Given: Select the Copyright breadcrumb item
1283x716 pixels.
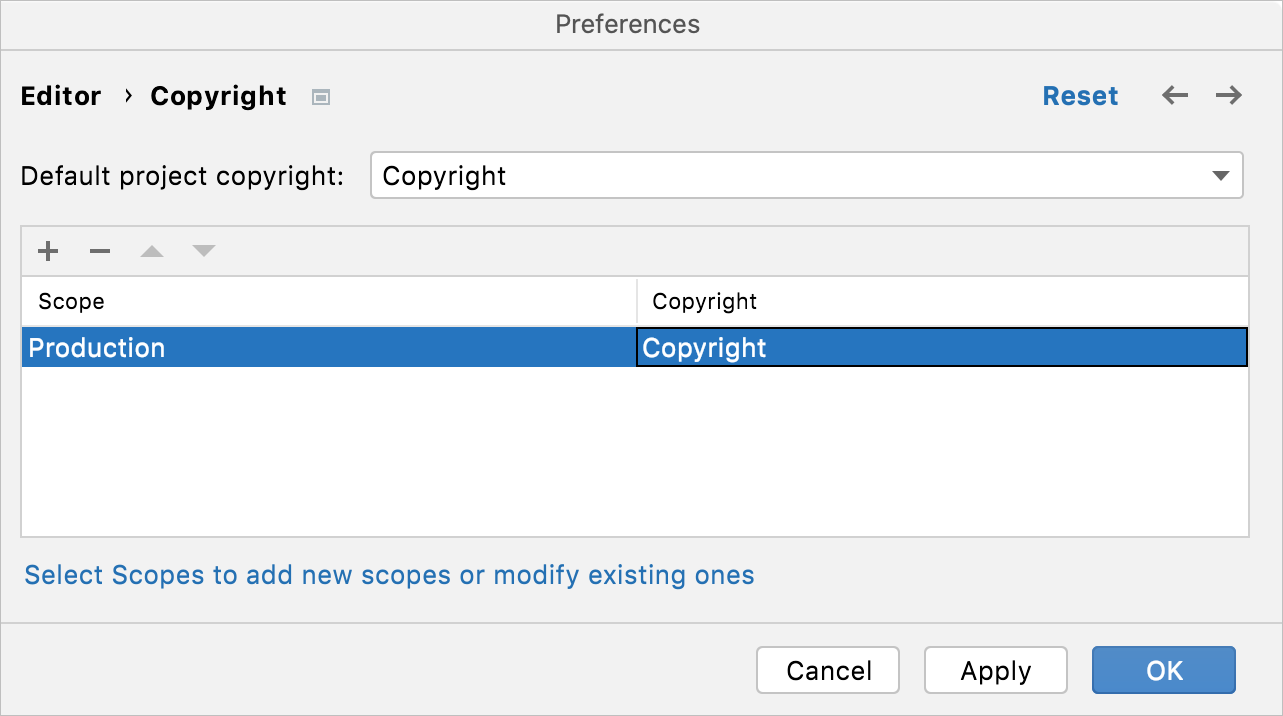Looking at the screenshot, I should tap(218, 95).
